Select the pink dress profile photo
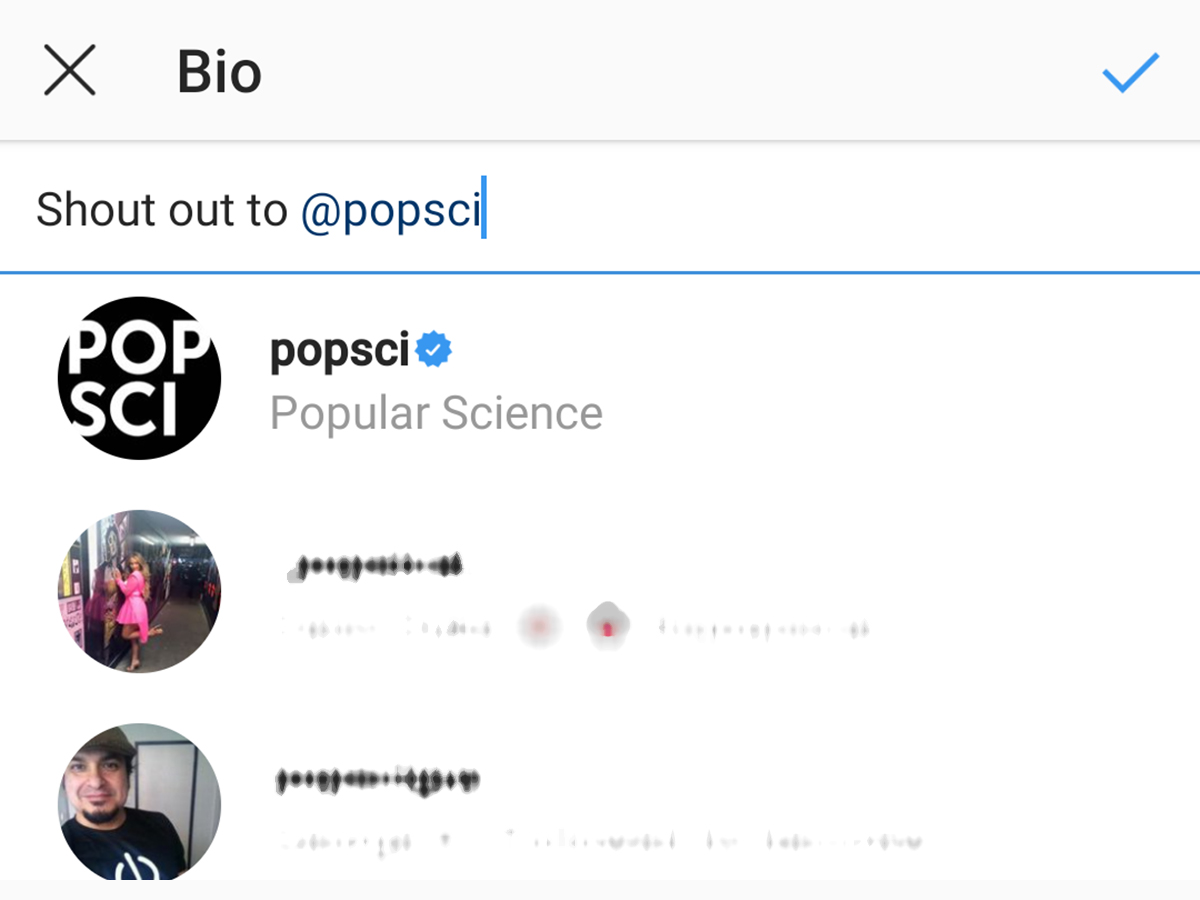The image size is (1200, 900). [x=139, y=591]
